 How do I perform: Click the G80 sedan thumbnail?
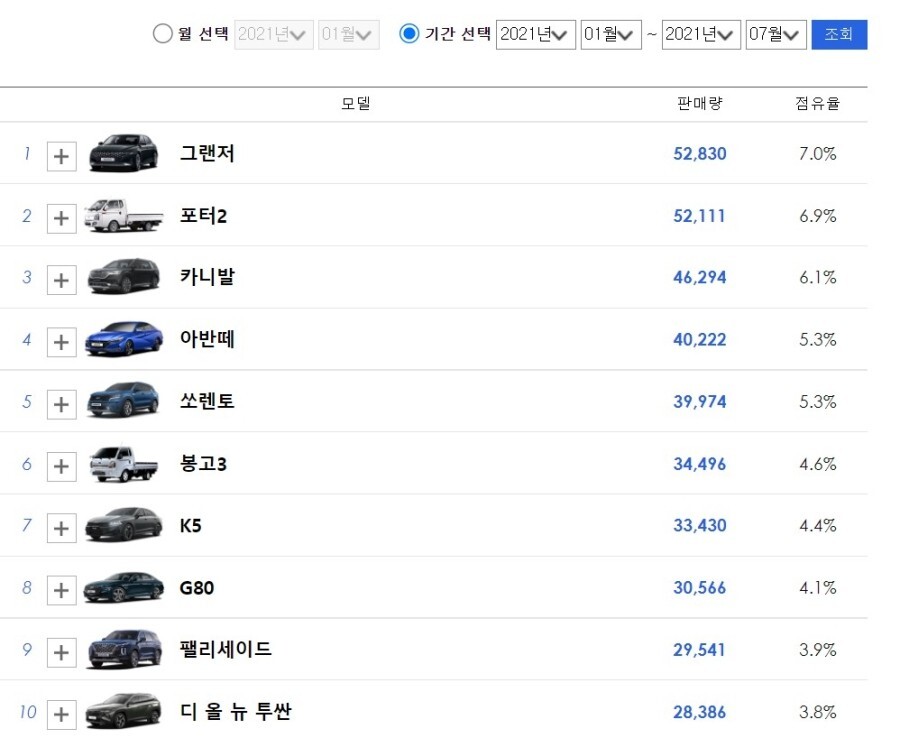click(123, 586)
